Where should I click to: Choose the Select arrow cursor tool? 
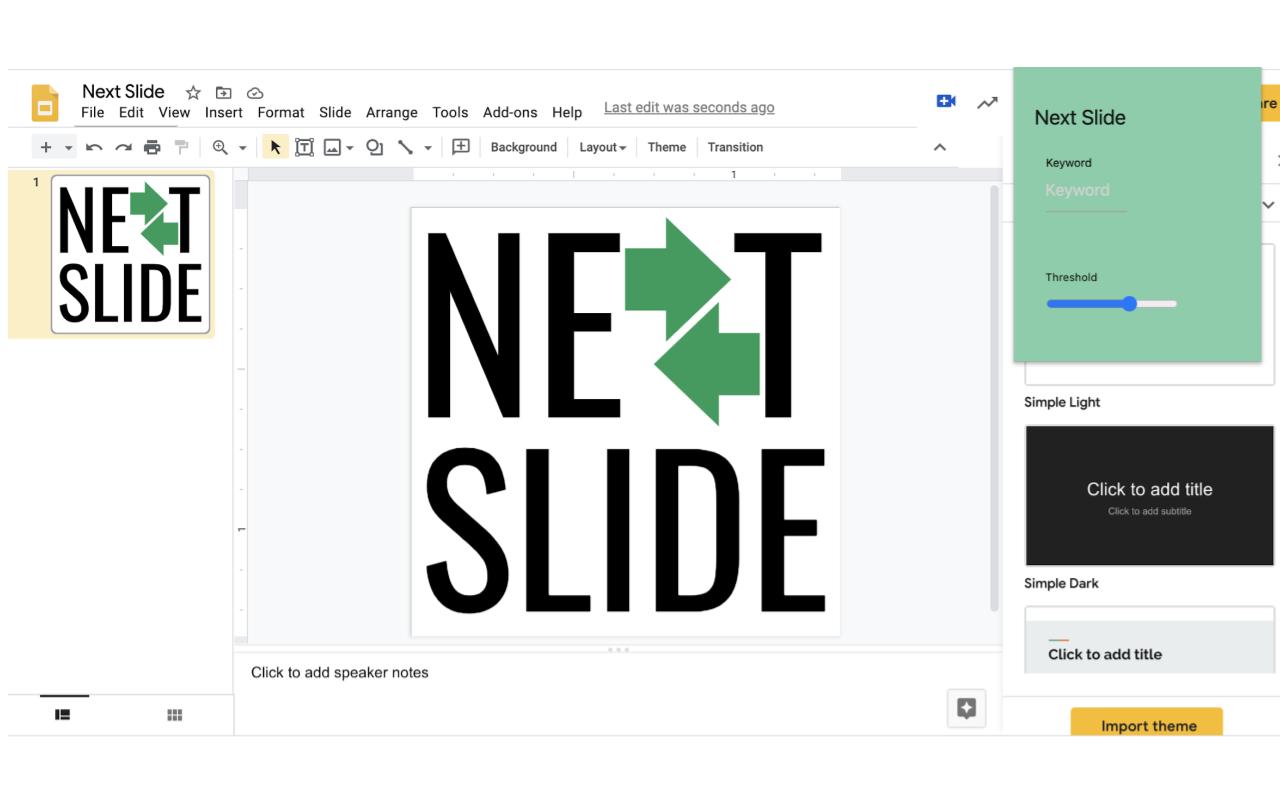[x=275, y=147]
